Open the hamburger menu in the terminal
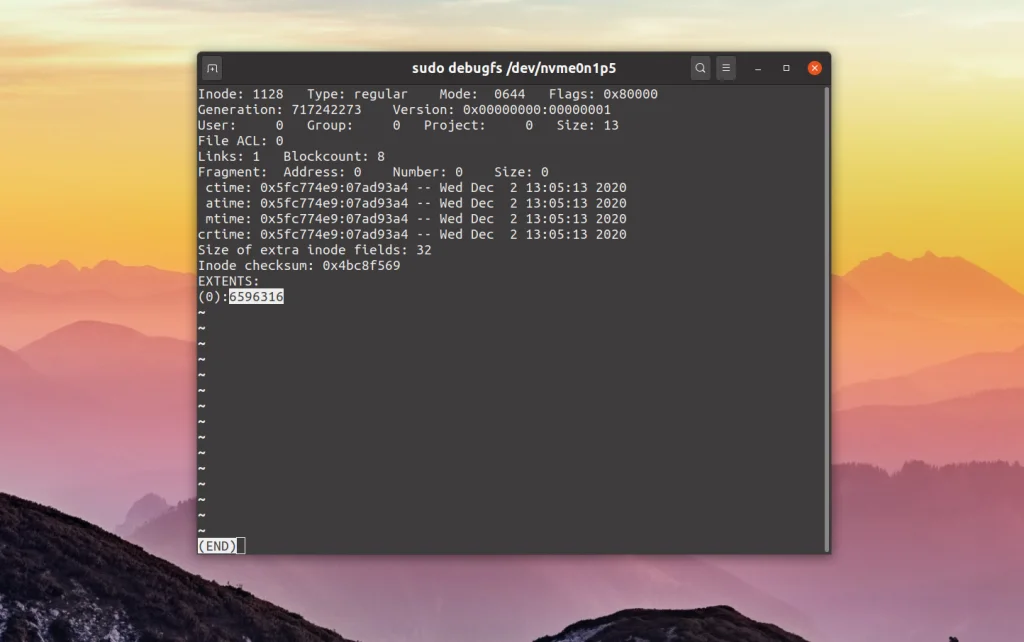 [x=725, y=67]
